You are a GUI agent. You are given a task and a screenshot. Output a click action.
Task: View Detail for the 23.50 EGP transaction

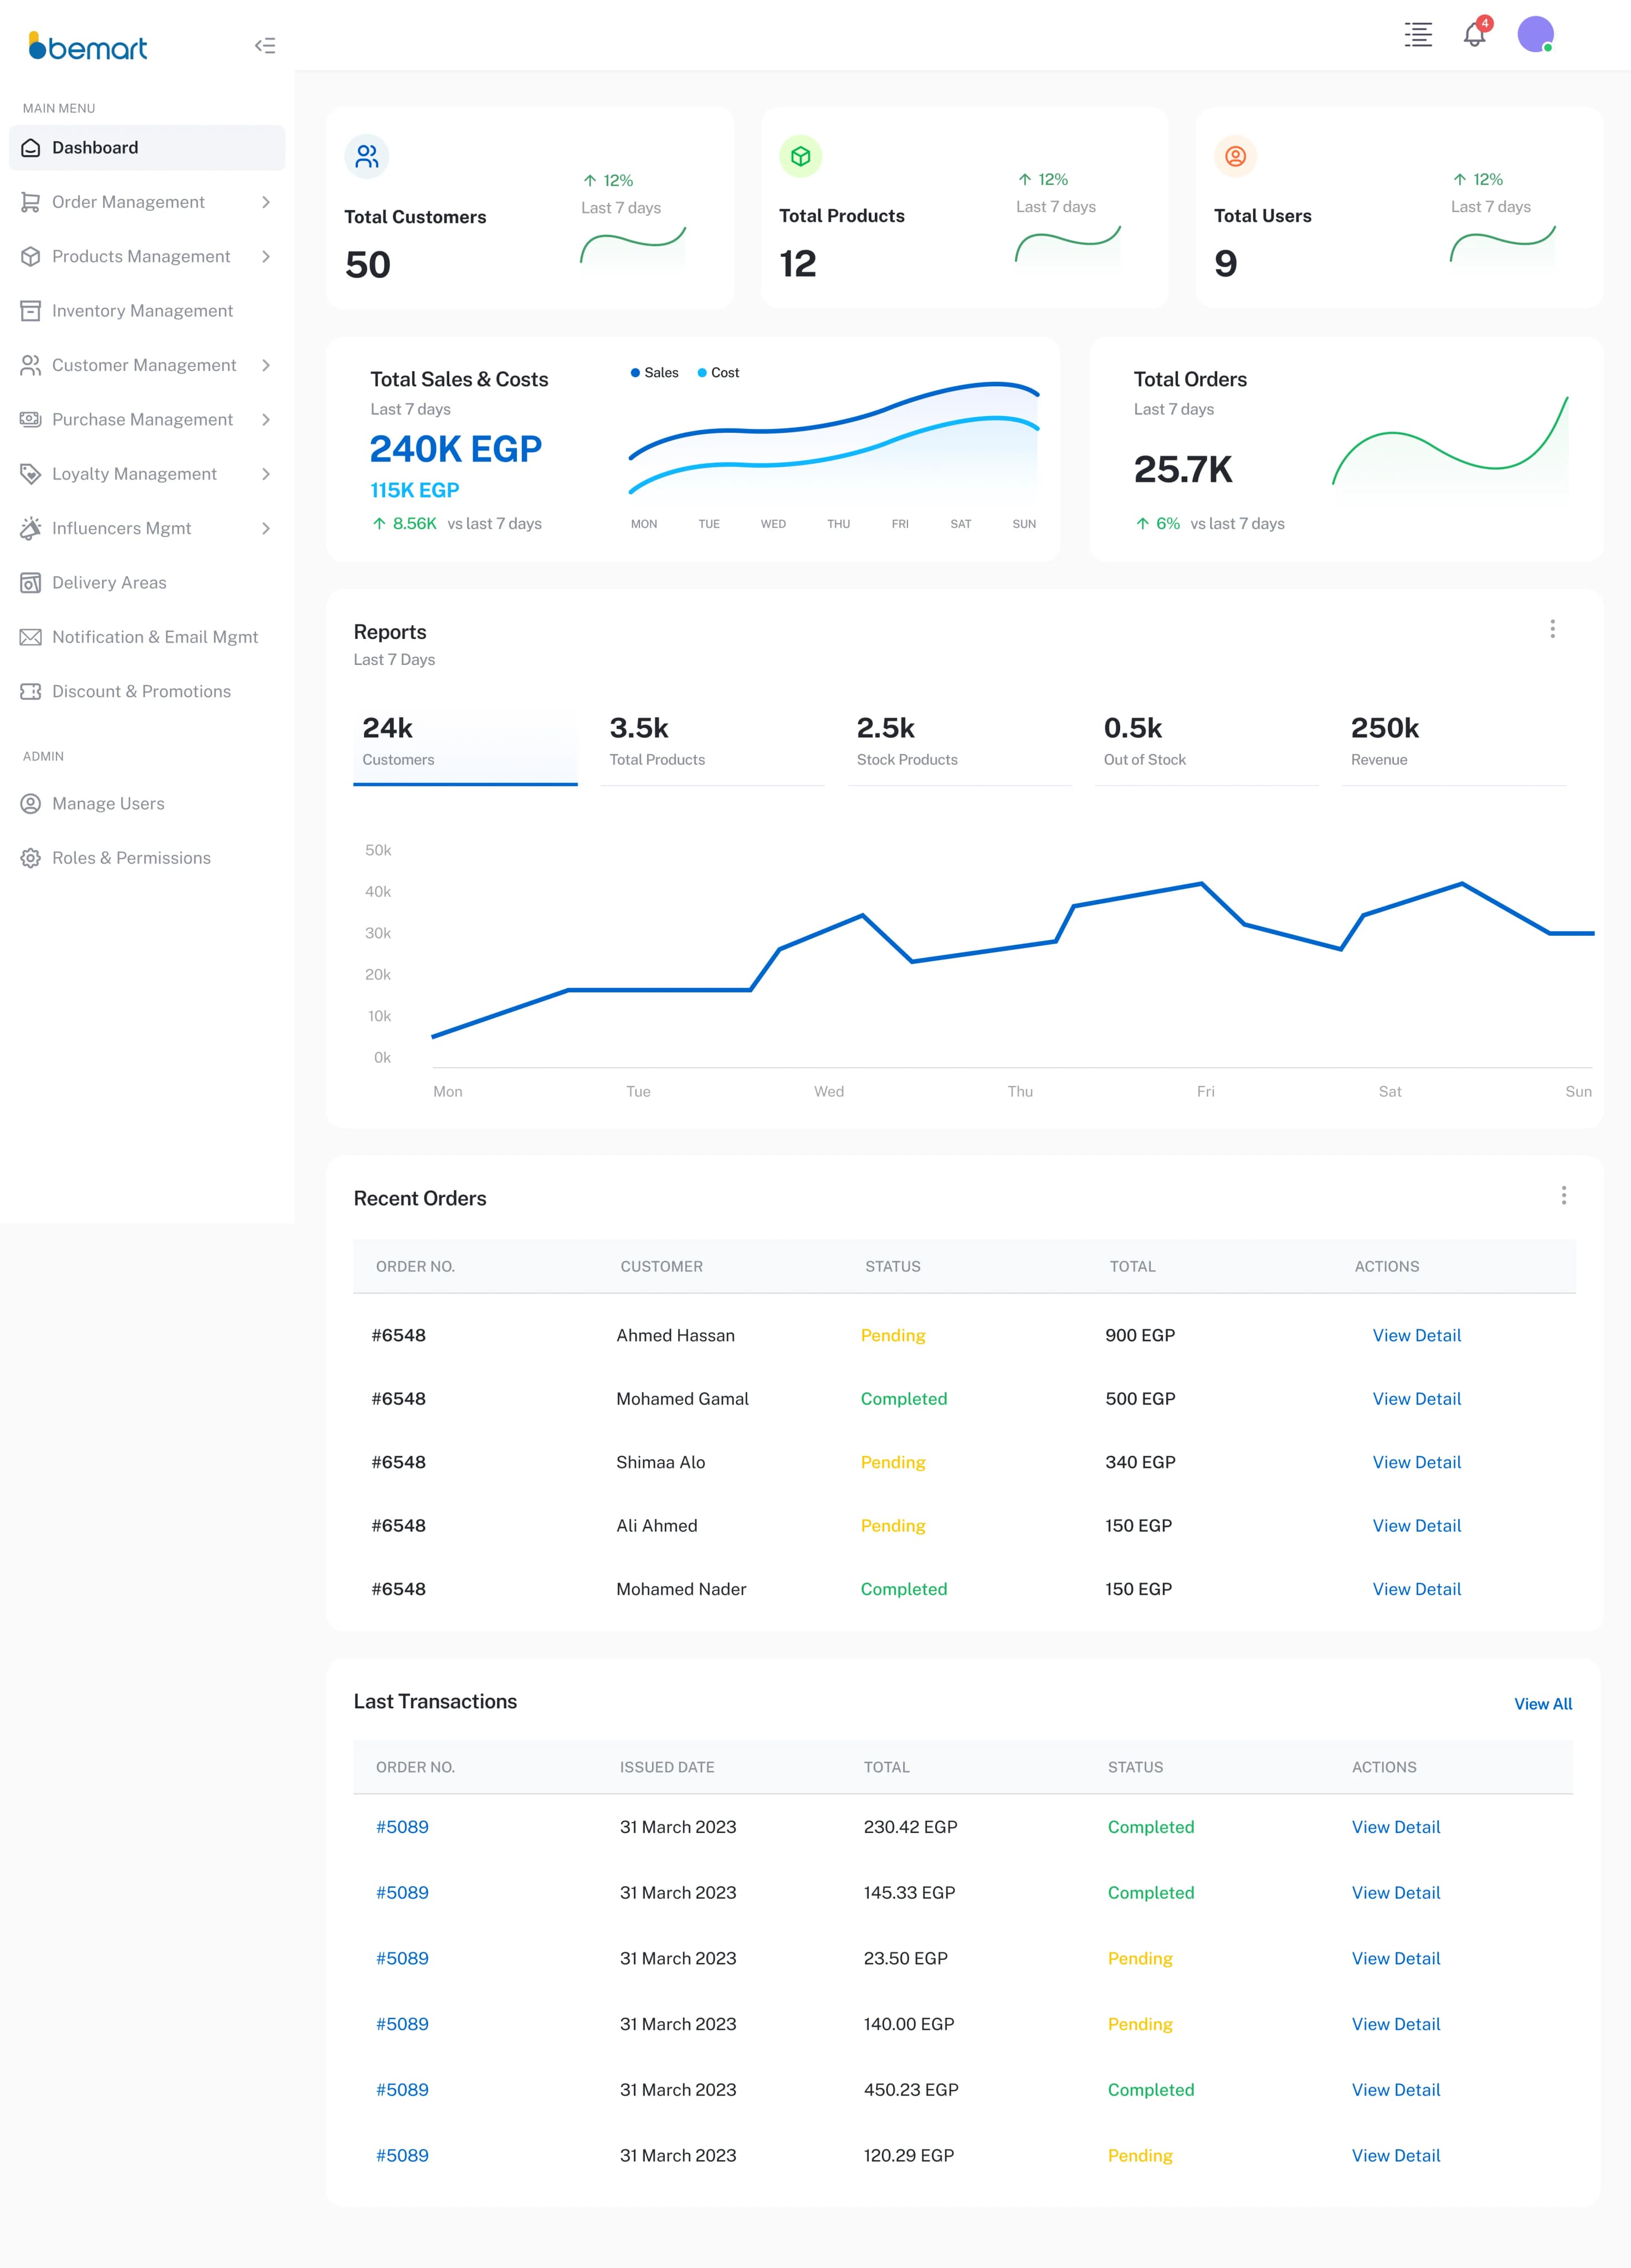1396,1958
